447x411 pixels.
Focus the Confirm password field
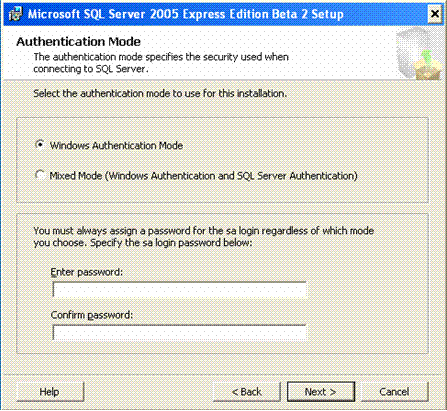pyautogui.click(x=179, y=332)
